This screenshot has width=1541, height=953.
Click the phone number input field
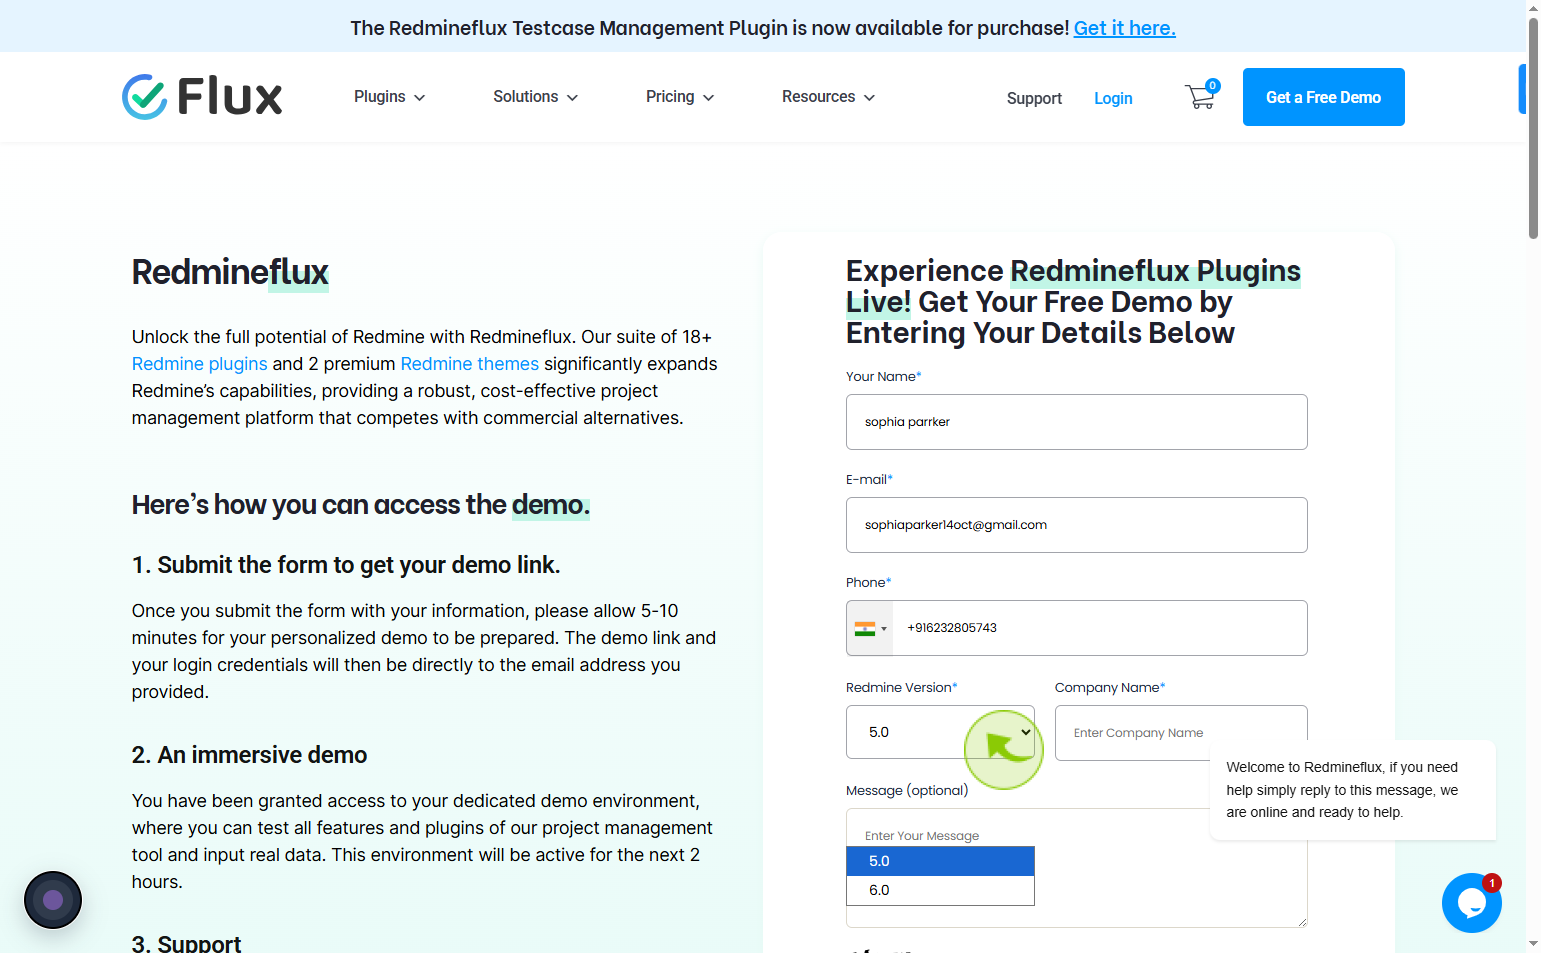point(1099,628)
